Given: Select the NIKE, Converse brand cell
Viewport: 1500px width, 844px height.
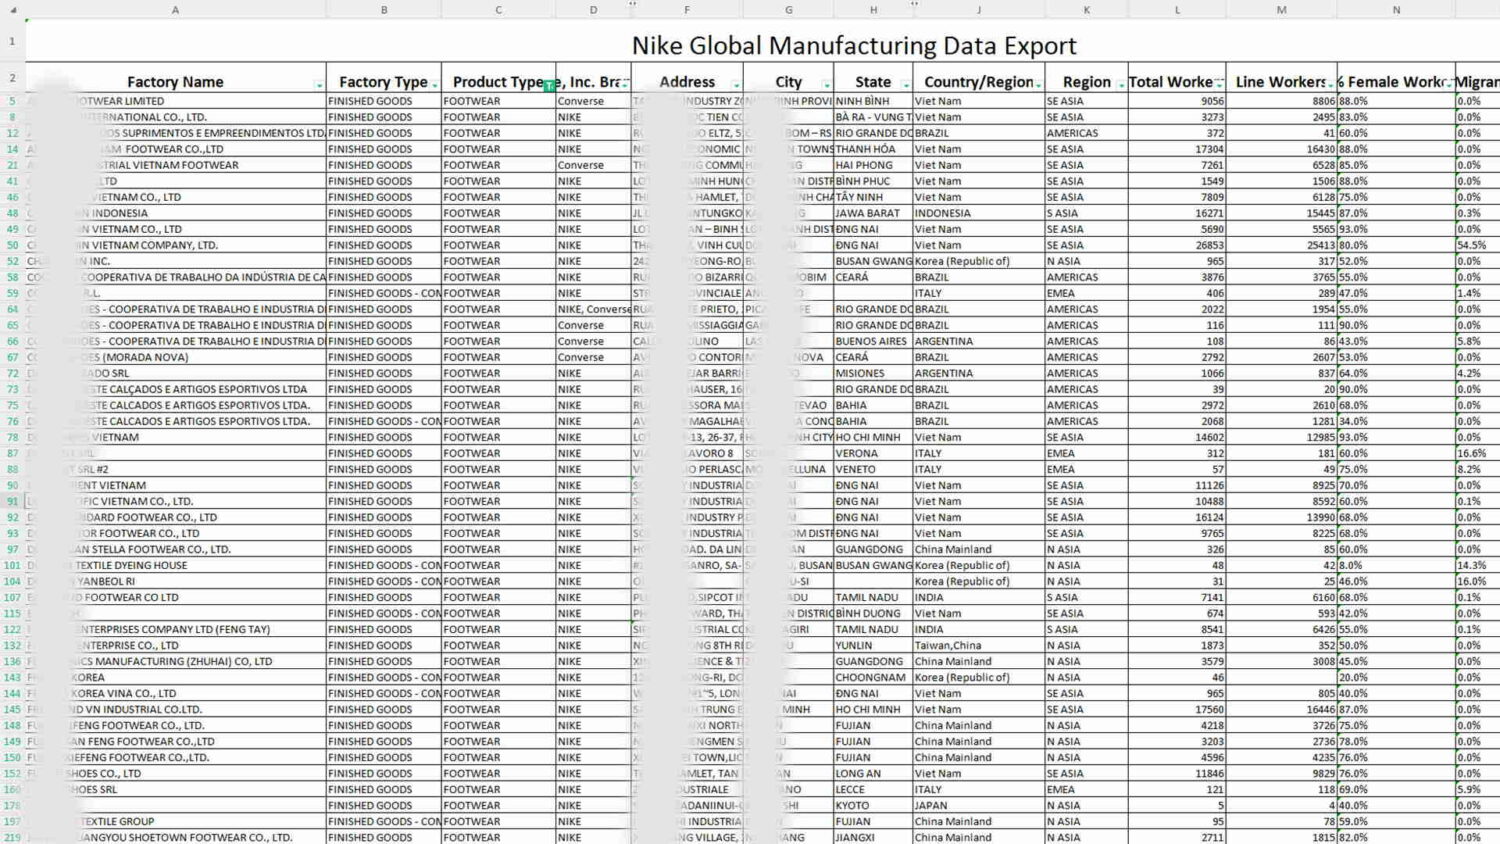Looking at the screenshot, I should coord(594,309).
